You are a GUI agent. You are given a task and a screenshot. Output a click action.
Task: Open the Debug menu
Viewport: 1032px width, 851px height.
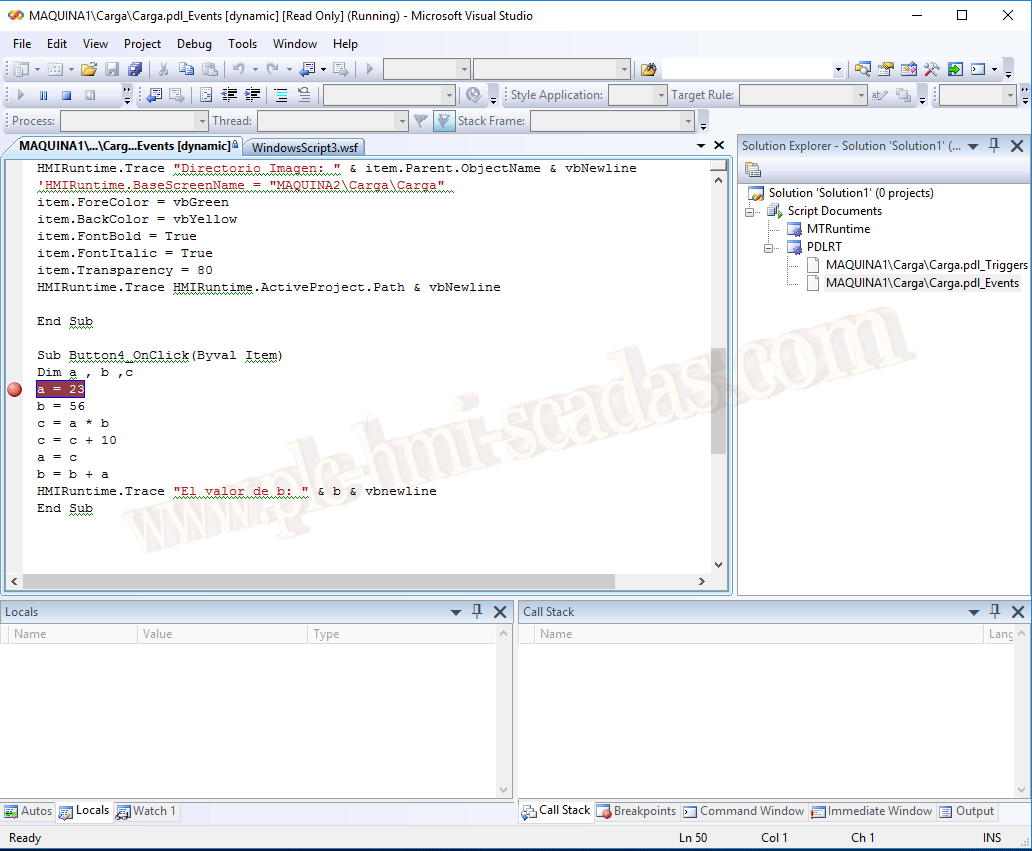pos(194,44)
